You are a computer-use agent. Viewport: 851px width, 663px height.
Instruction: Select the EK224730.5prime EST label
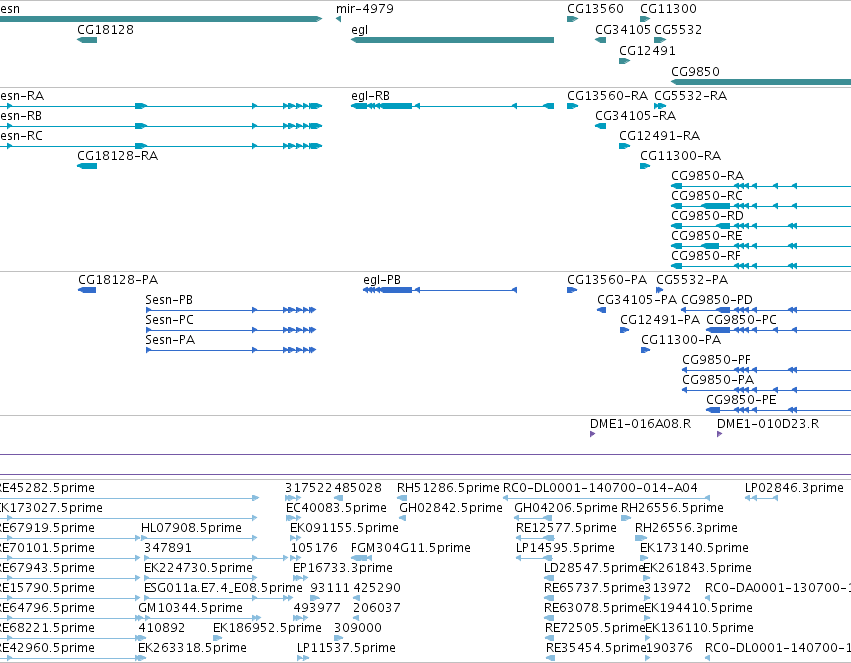[199, 568]
